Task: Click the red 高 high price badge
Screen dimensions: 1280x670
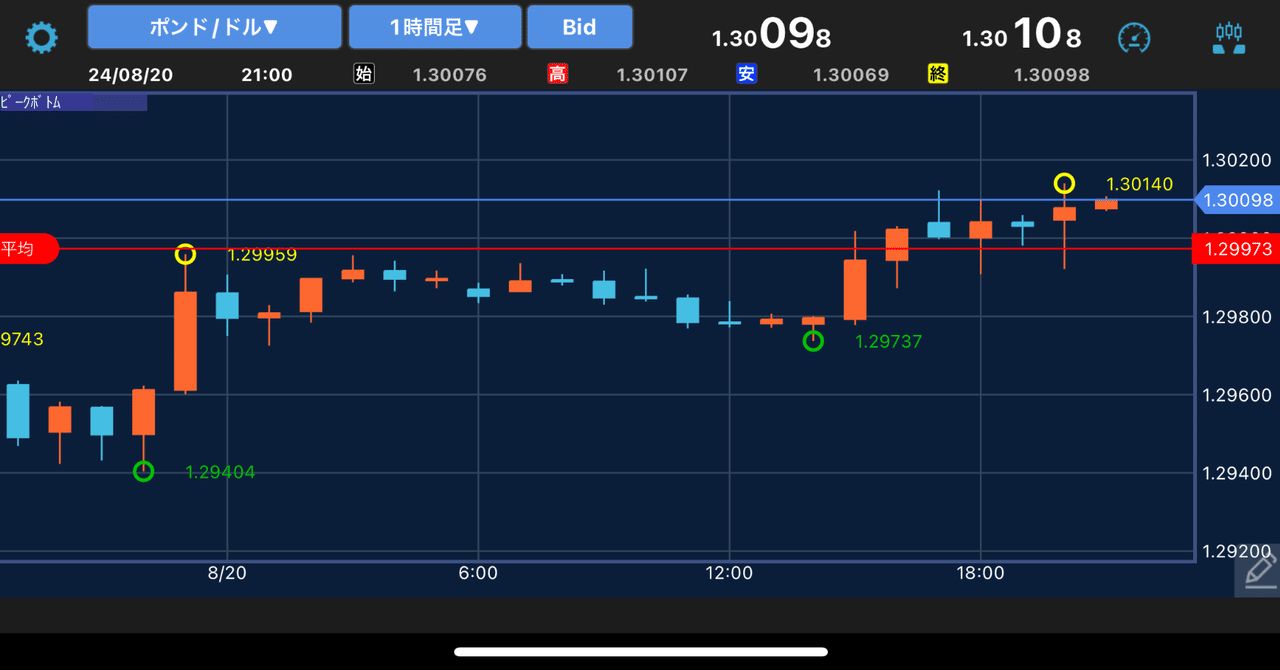Action: point(559,74)
